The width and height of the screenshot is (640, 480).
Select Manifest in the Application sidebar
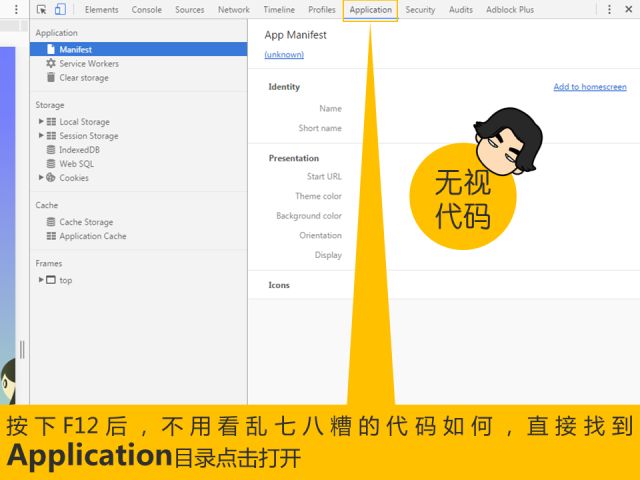point(138,49)
